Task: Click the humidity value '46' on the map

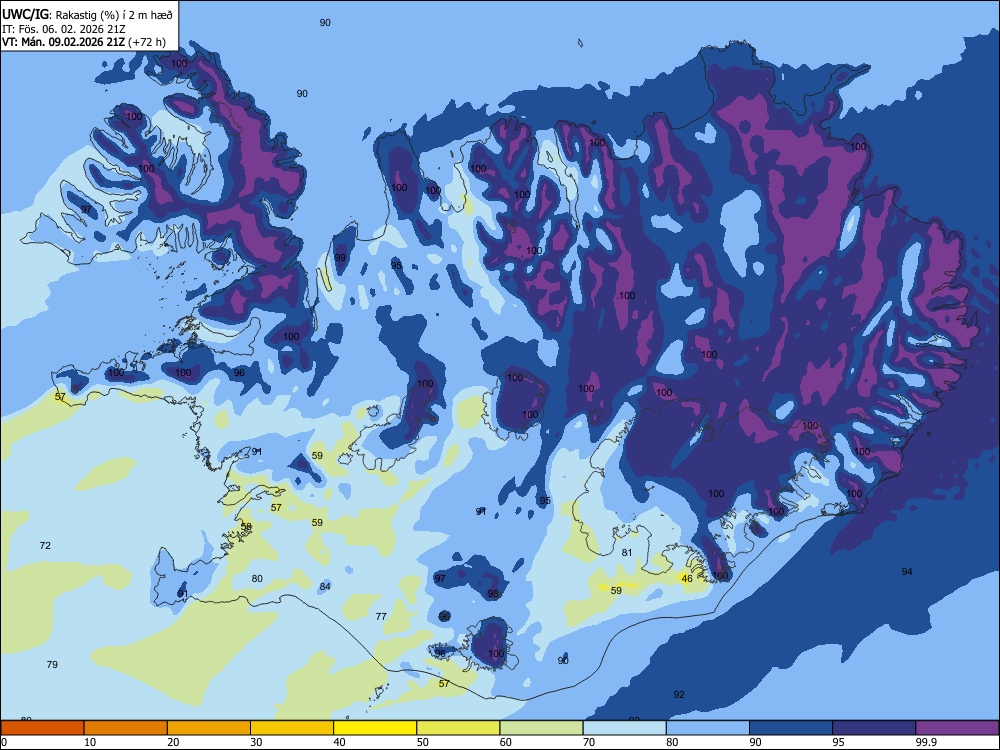Action: 687,579
